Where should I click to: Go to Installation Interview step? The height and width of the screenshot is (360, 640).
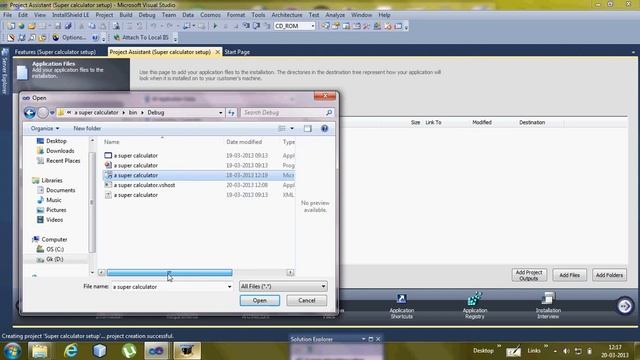548,306
